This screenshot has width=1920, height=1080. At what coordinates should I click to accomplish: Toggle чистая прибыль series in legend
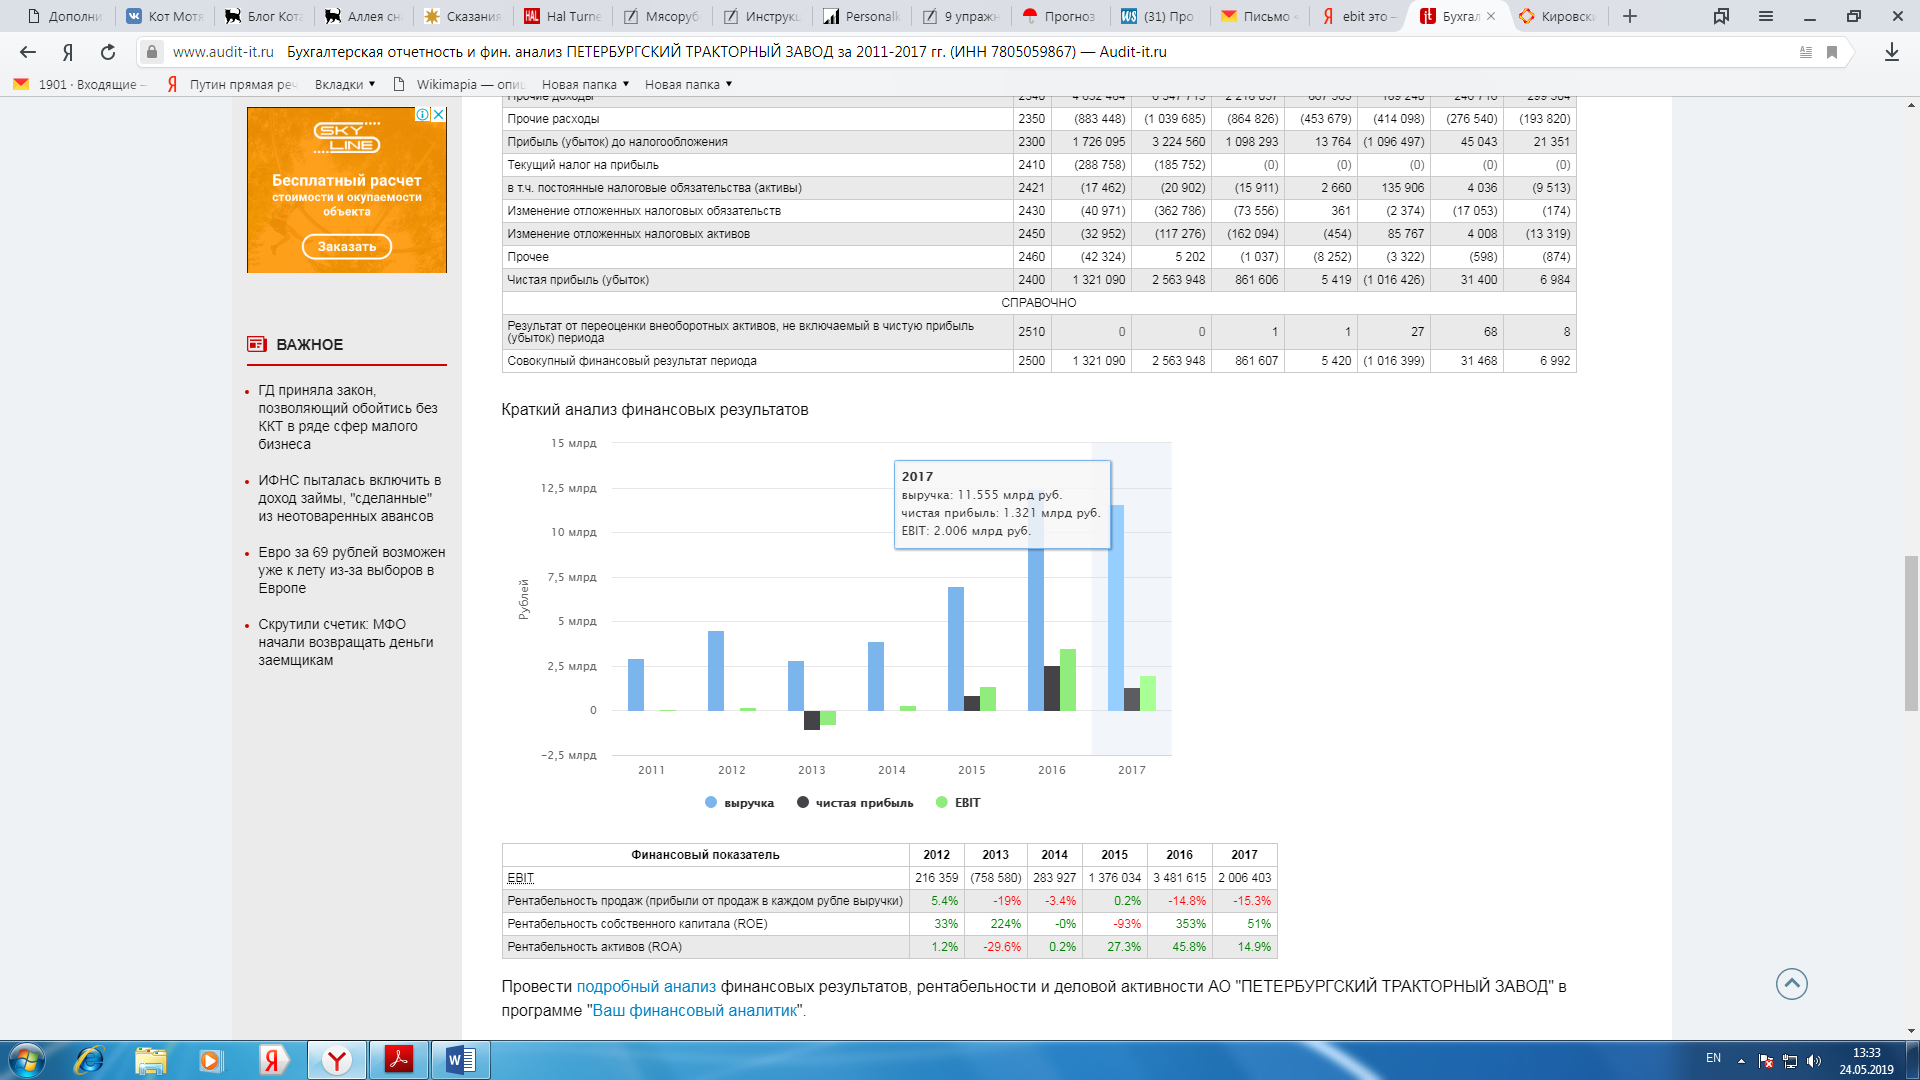855,803
